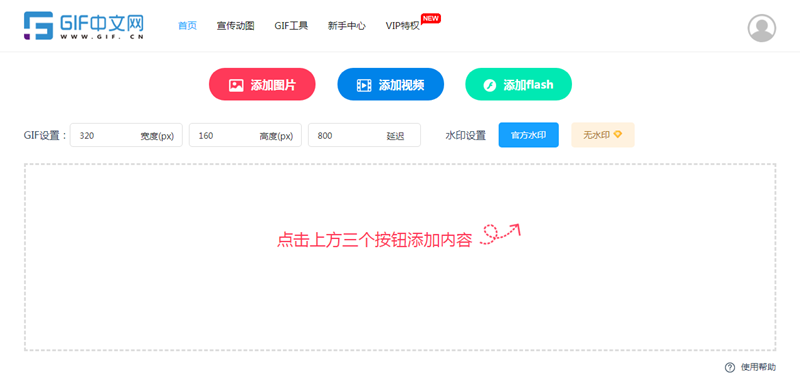
Task: Click the GIF设置 label
Action: (x=45, y=135)
